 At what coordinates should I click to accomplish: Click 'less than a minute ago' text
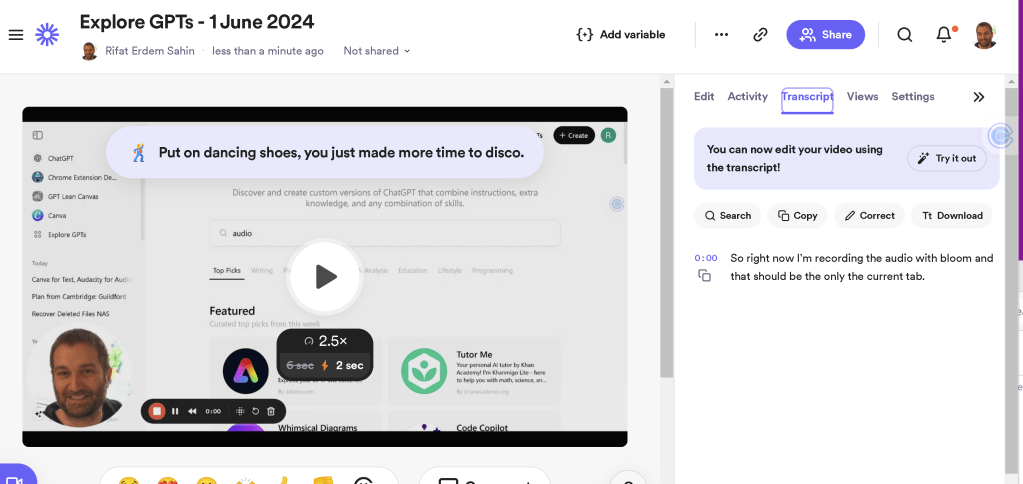(x=267, y=51)
